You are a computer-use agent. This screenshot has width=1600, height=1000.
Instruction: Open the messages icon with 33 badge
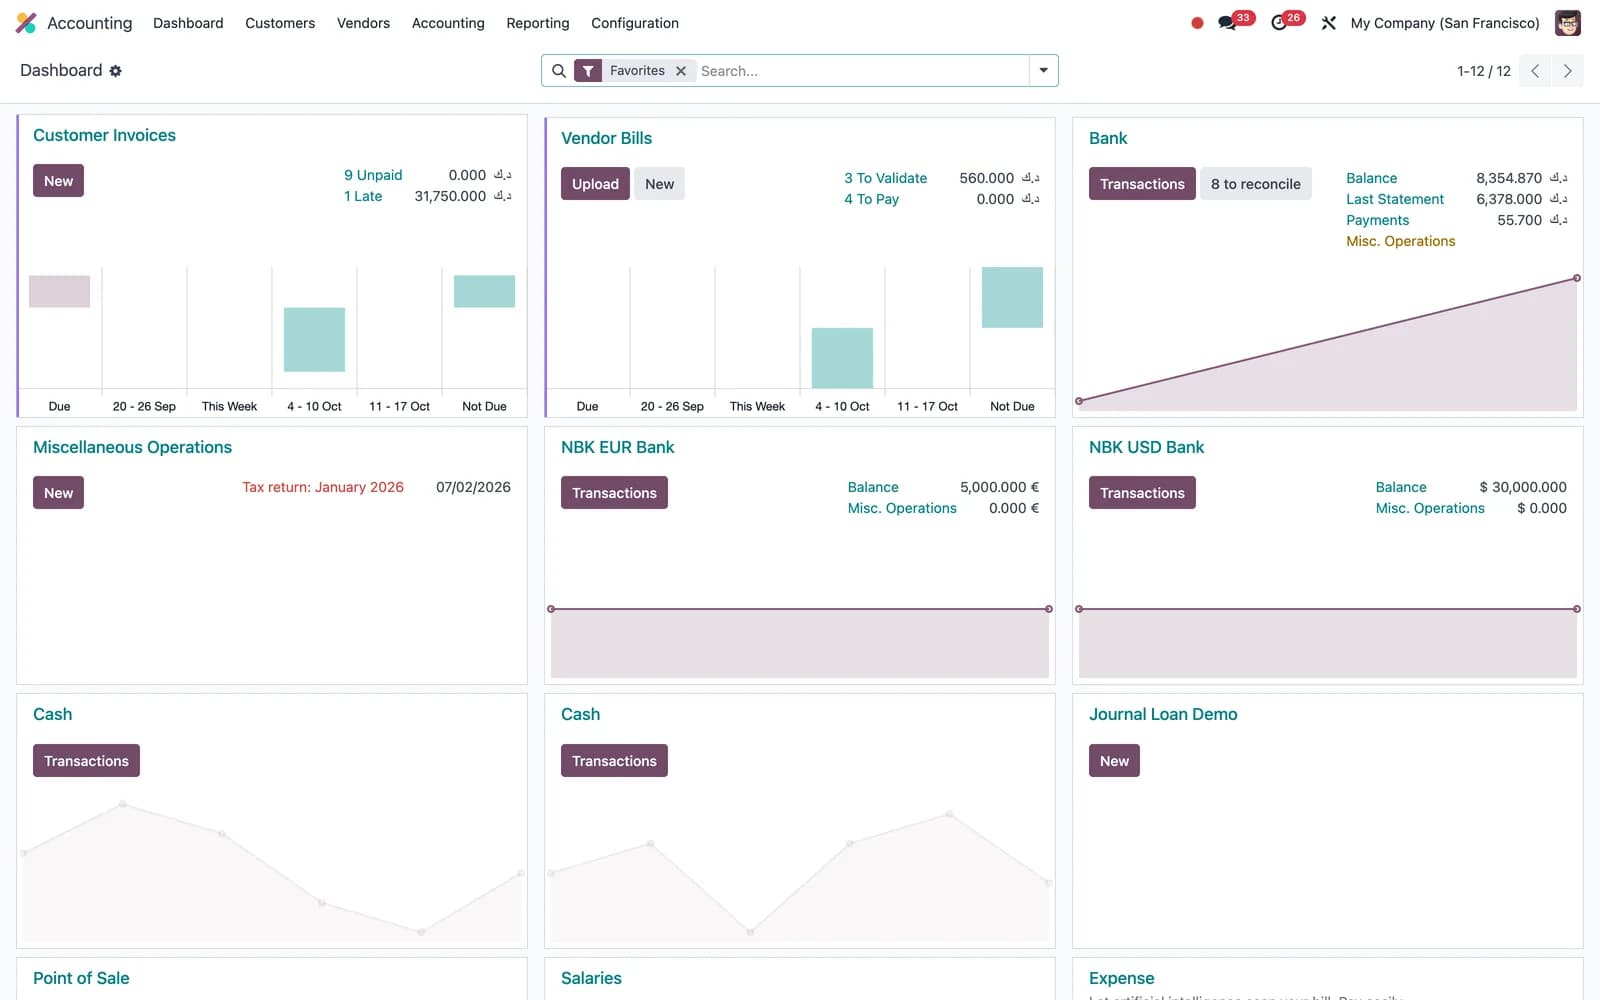(1227, 23)
